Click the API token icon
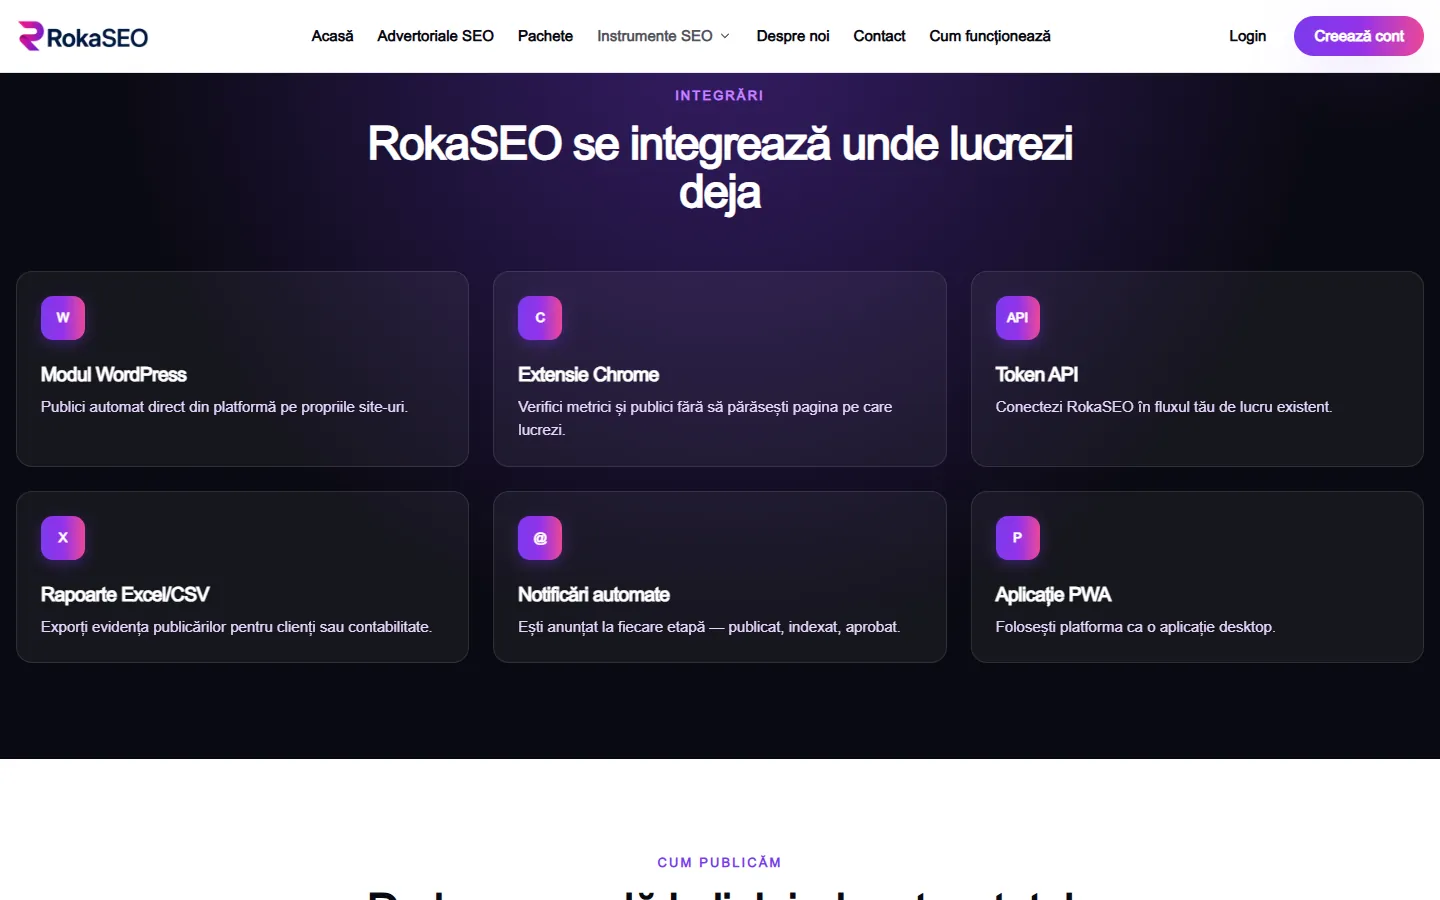This screenshot has width=1440, height=900. pyautogui.click(x=1018, y=318)
